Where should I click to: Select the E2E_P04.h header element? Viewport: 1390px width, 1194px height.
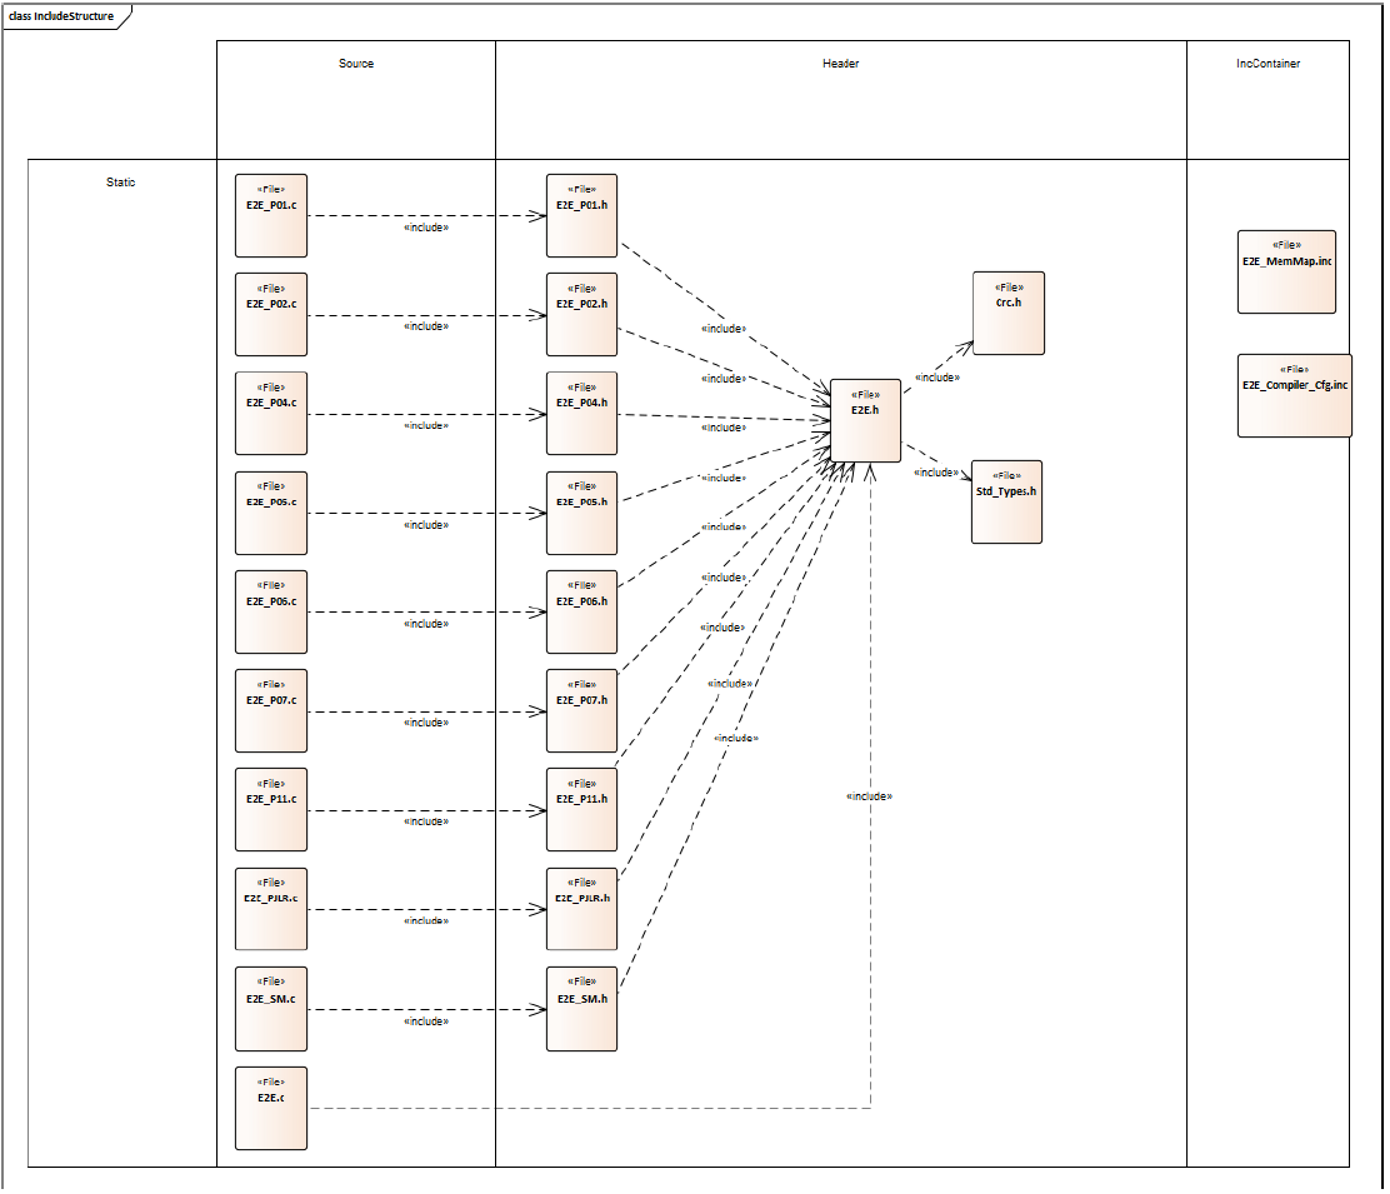(x=581, y=413)
